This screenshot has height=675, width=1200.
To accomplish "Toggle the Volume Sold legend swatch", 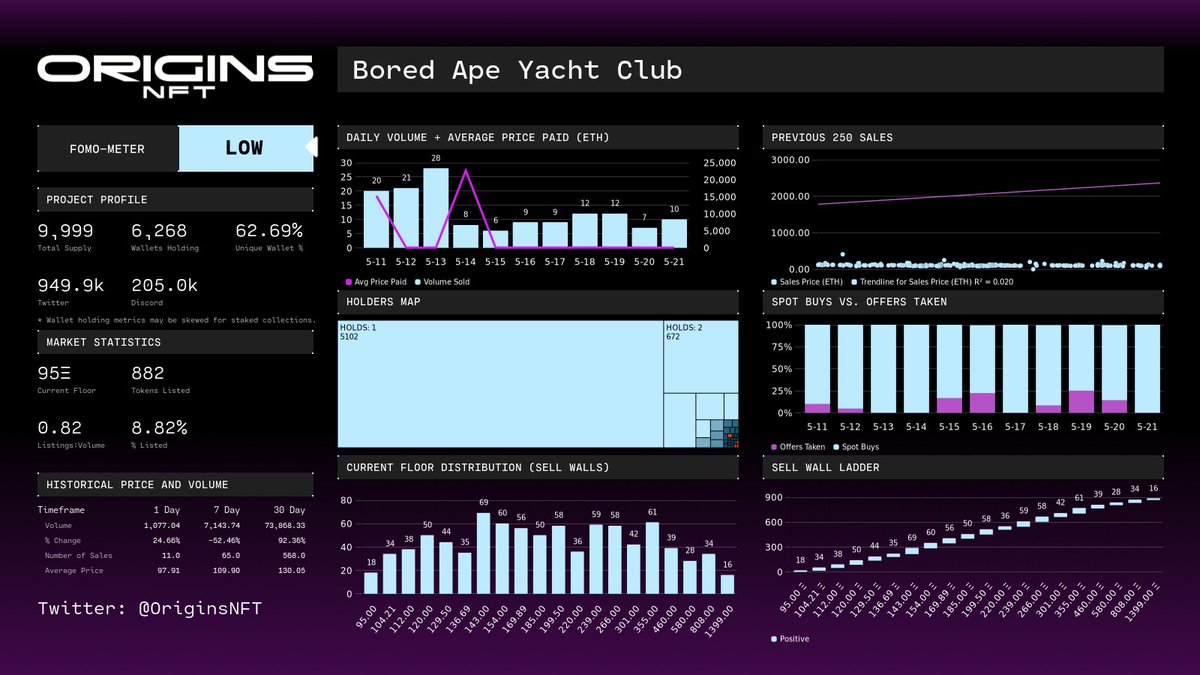I will 419,282.
